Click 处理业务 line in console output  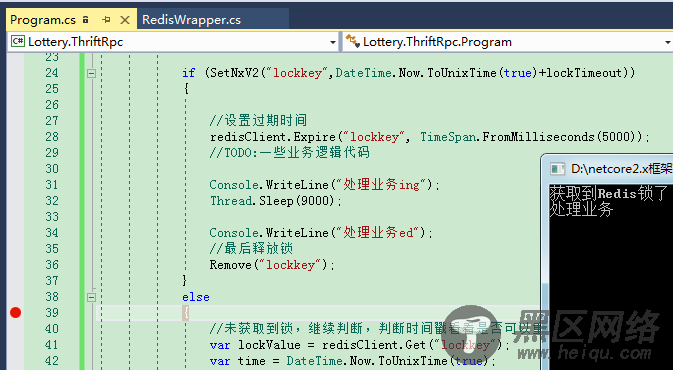(581, 209)
